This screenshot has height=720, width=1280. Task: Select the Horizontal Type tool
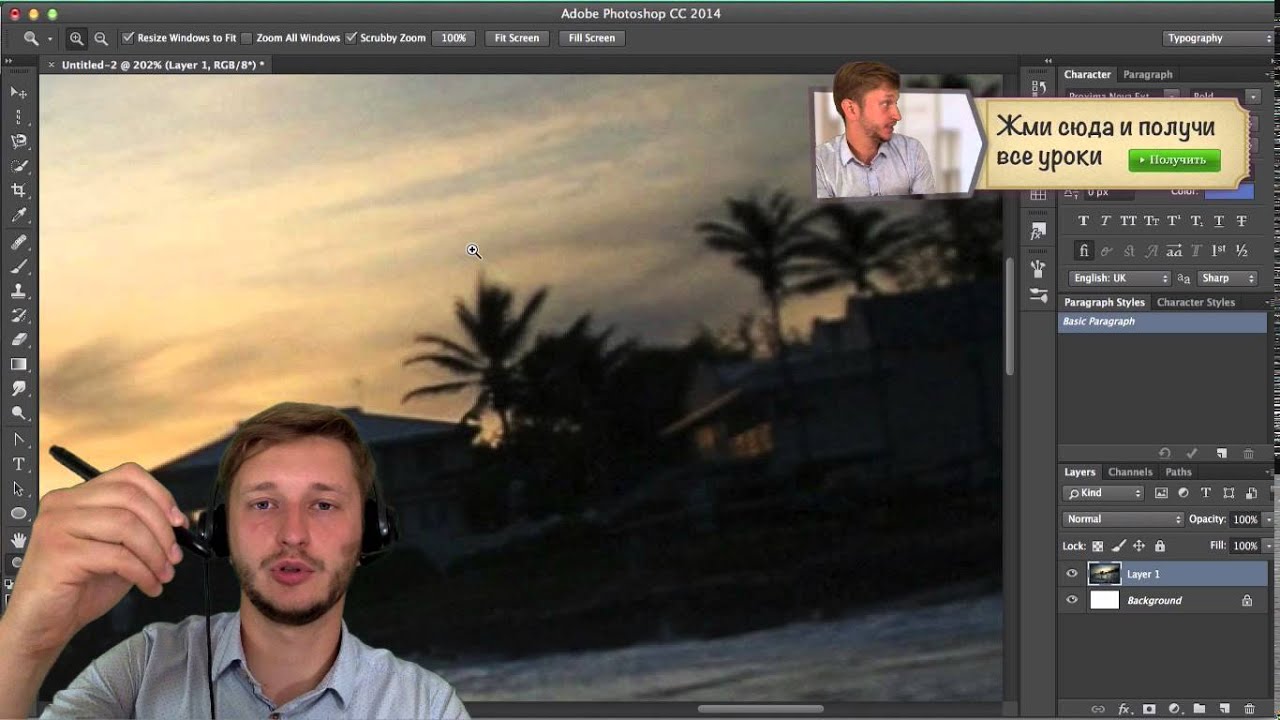click(x=18, y=464)
